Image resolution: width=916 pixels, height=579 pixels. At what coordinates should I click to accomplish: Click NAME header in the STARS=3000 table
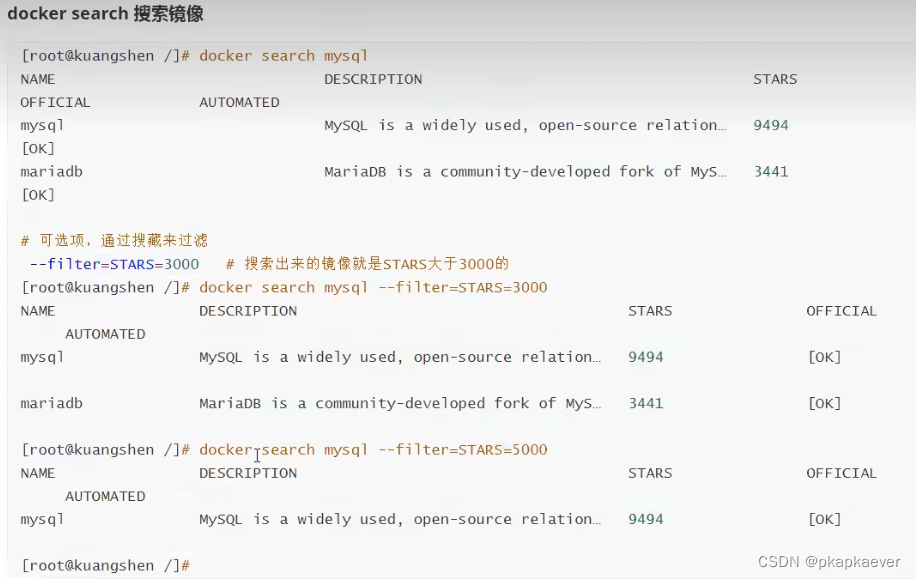[x=38, y=311]
